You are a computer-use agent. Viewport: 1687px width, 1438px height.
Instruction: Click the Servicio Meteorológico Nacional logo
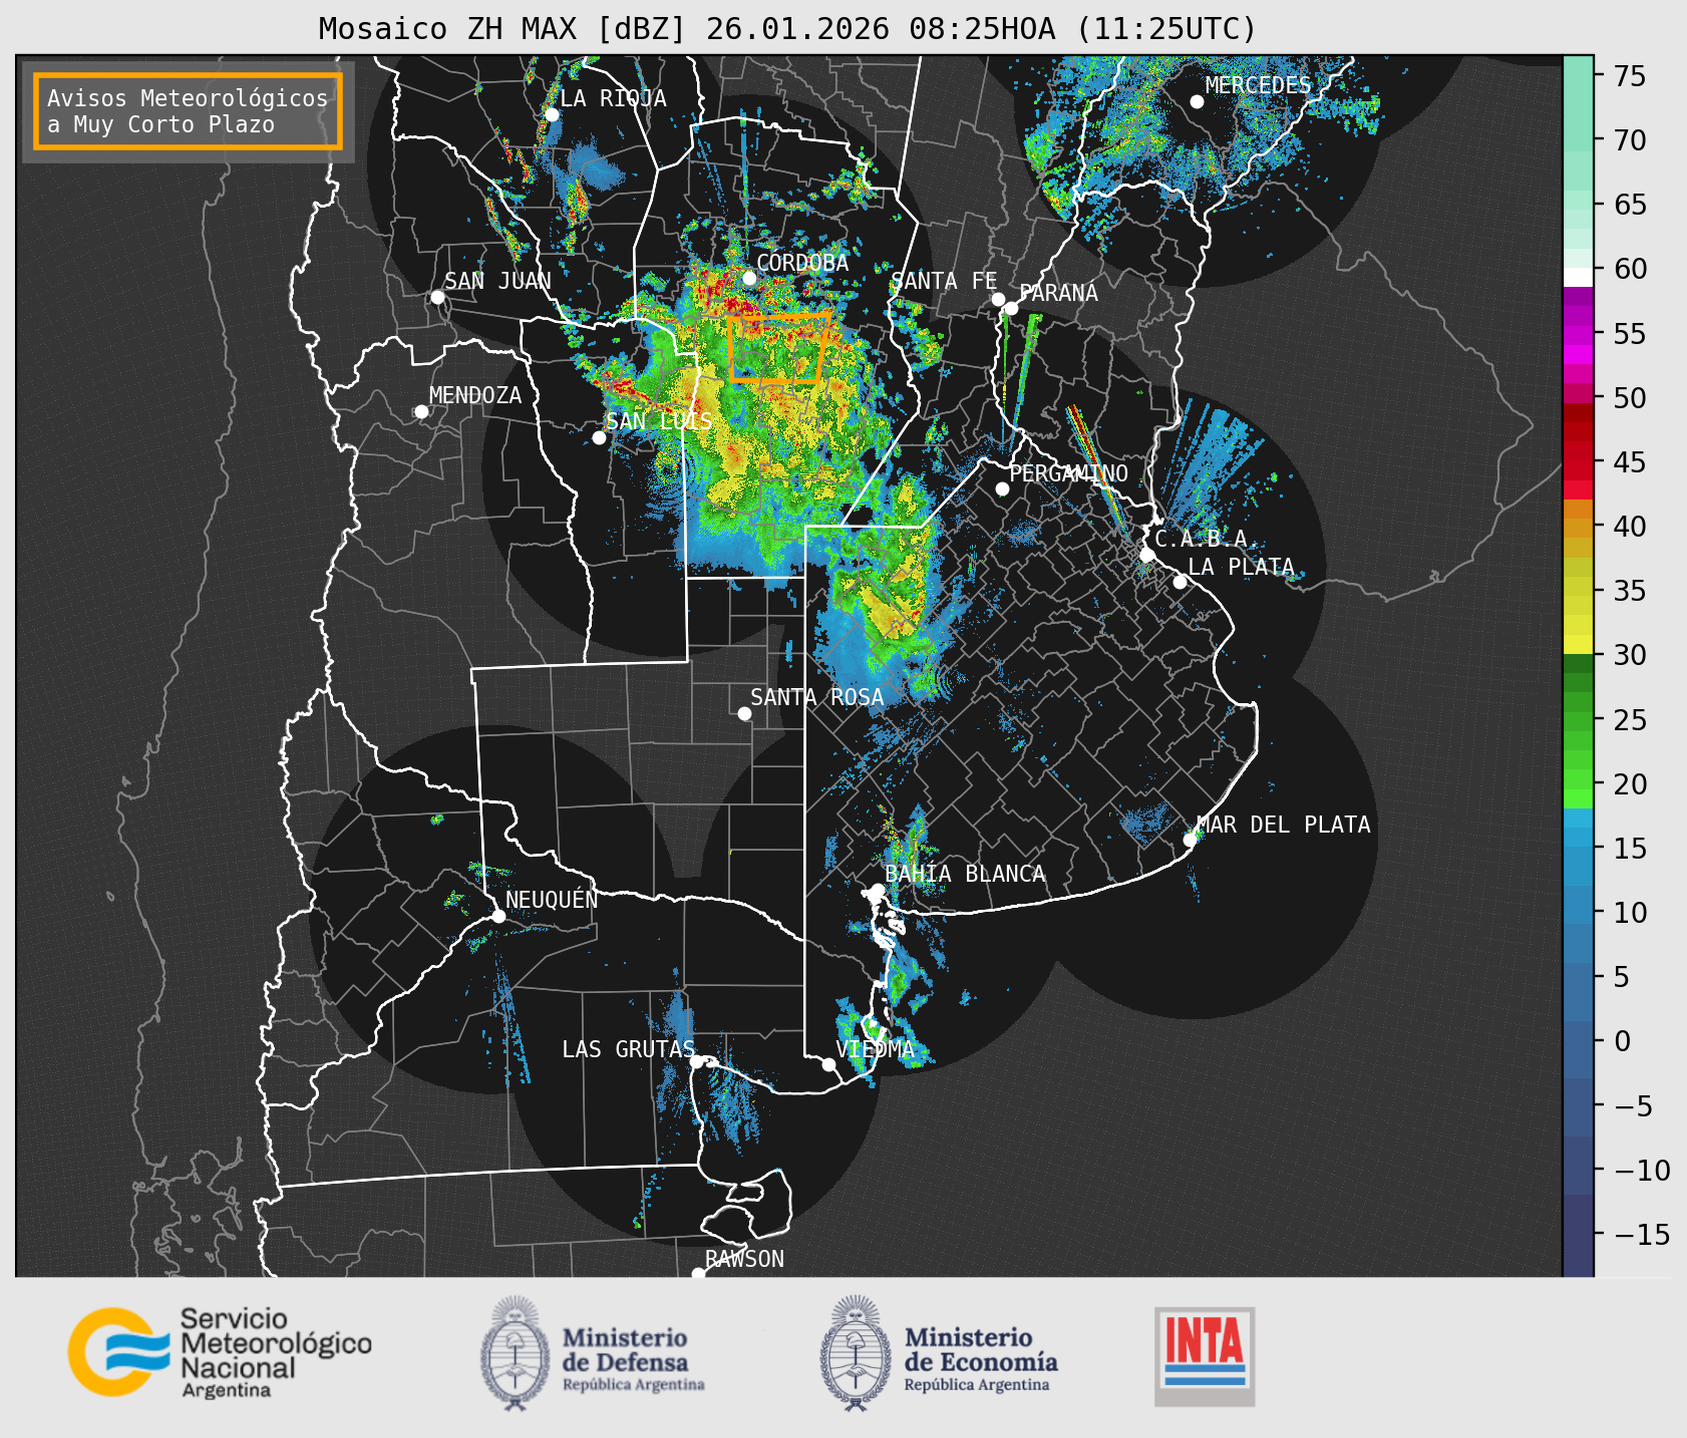tap(115, 1351)
